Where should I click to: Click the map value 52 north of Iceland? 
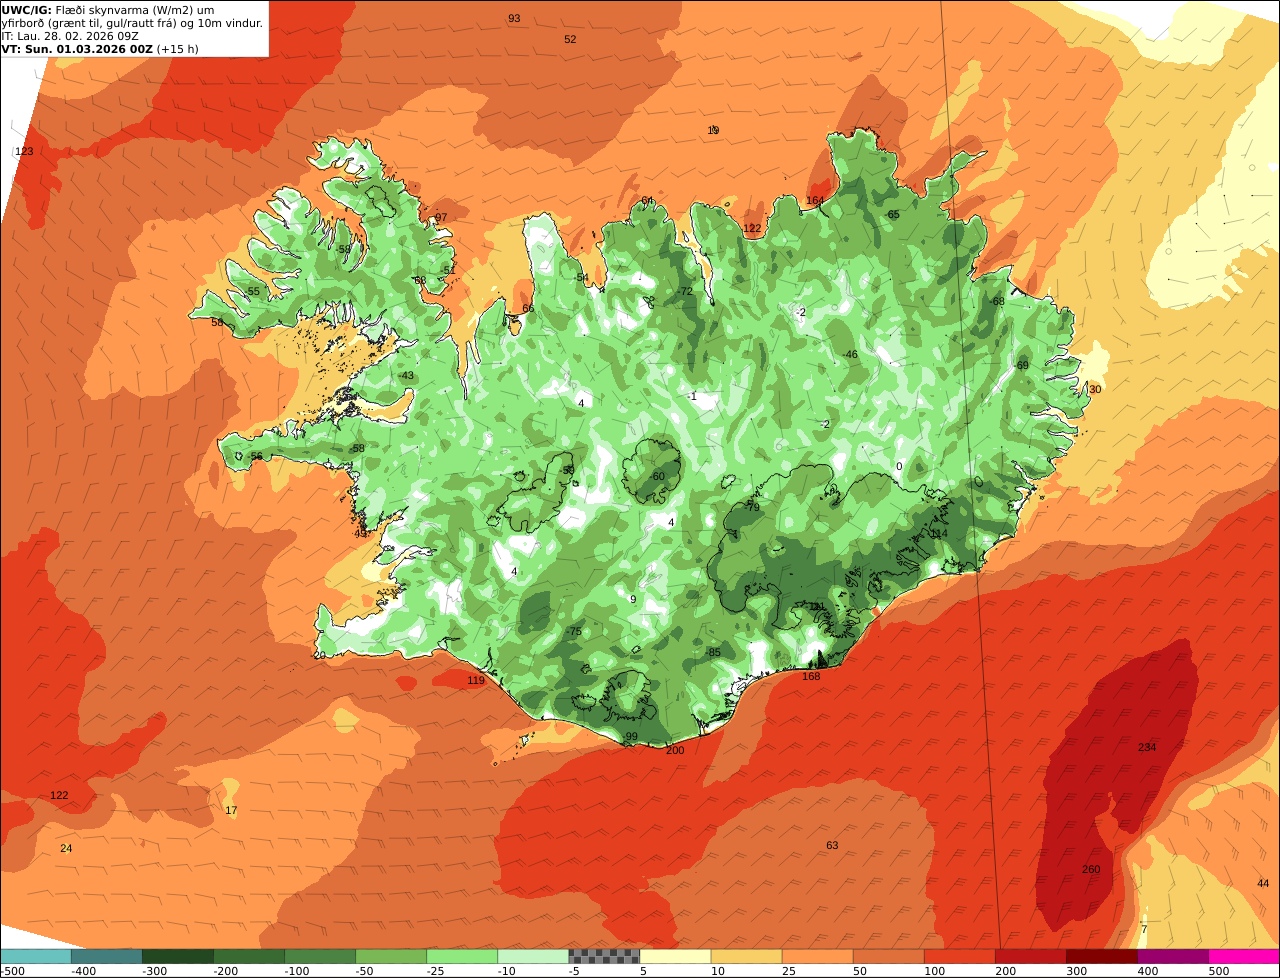point(570,39)
